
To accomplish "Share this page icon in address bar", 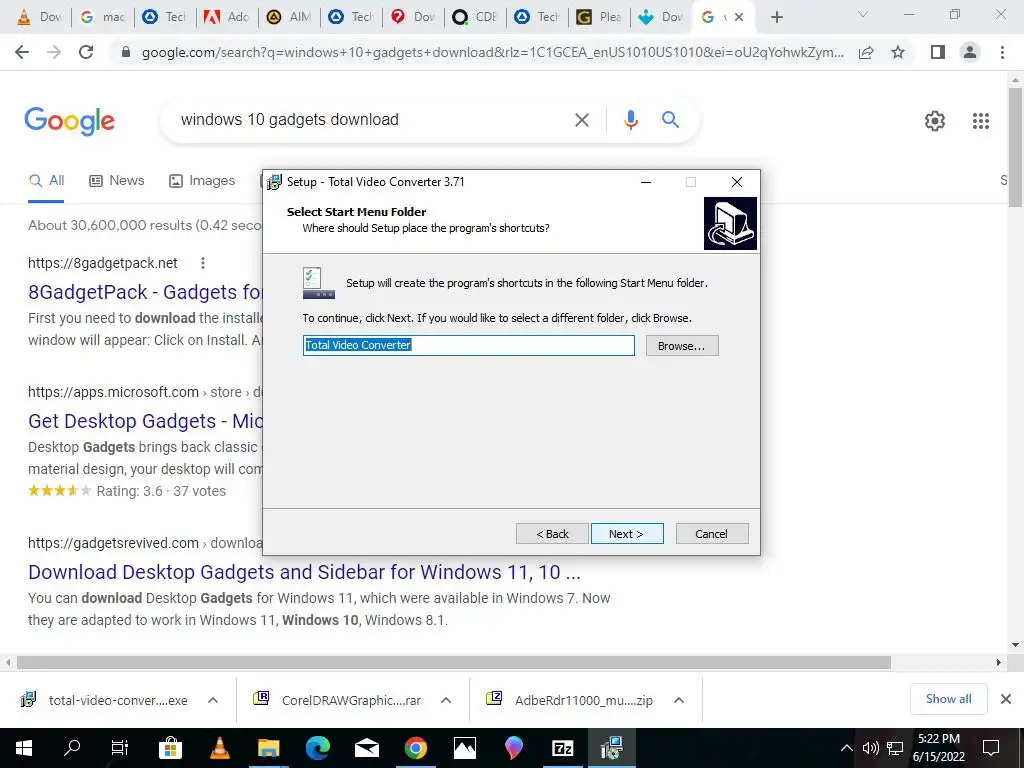I will (866, 52).
